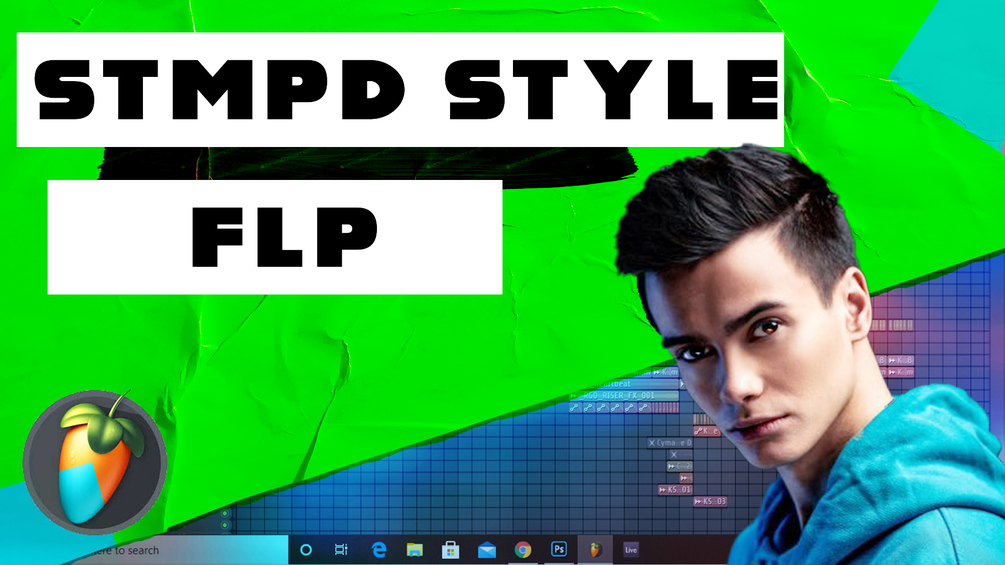Open Task View from the taskbar

[x=341, y=550]
